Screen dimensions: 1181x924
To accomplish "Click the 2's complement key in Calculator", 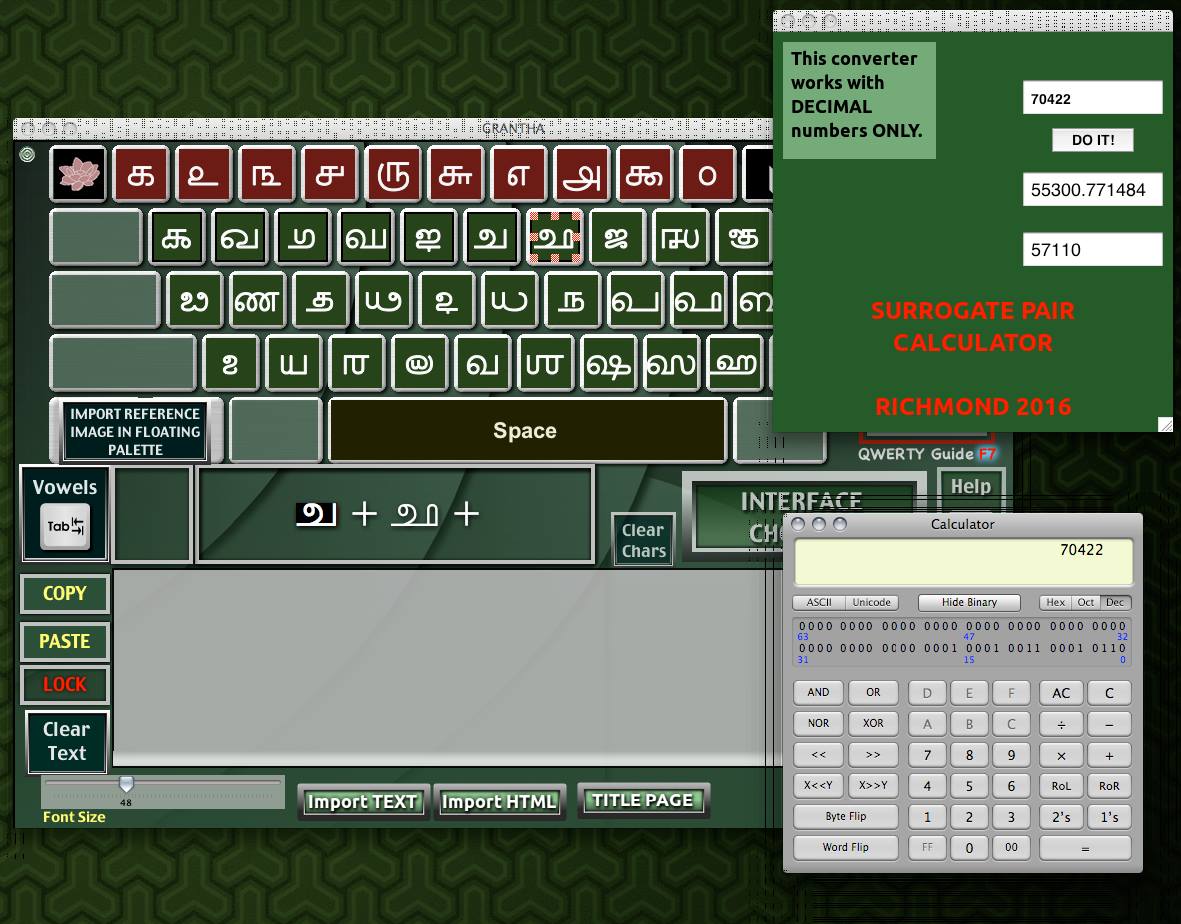I will pos(1061,817).
